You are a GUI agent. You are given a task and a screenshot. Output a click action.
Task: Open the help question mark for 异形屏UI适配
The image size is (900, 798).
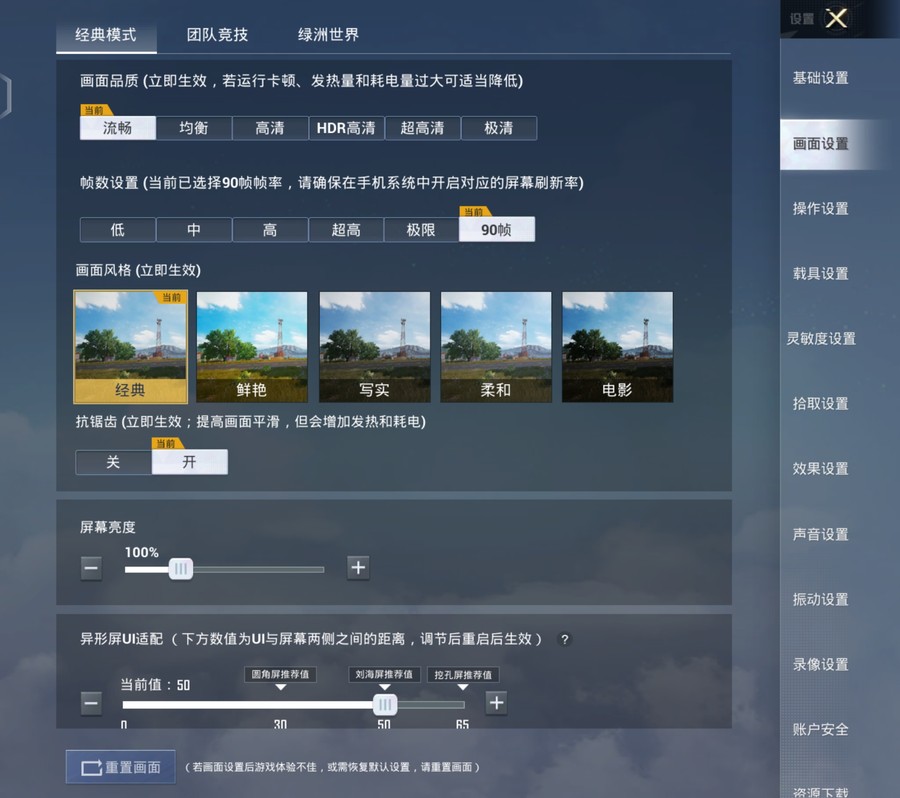click(564, 639)
